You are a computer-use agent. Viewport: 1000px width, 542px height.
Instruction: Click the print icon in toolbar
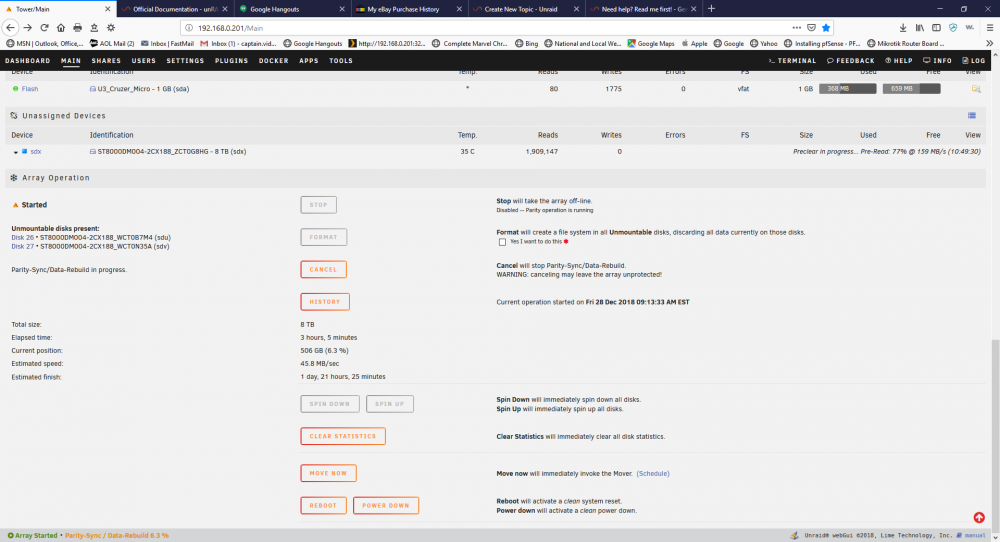pos(77,27)
